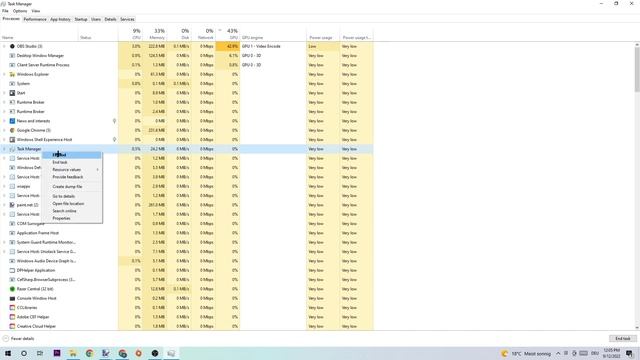Switch to the App history tab

point(60,19)
